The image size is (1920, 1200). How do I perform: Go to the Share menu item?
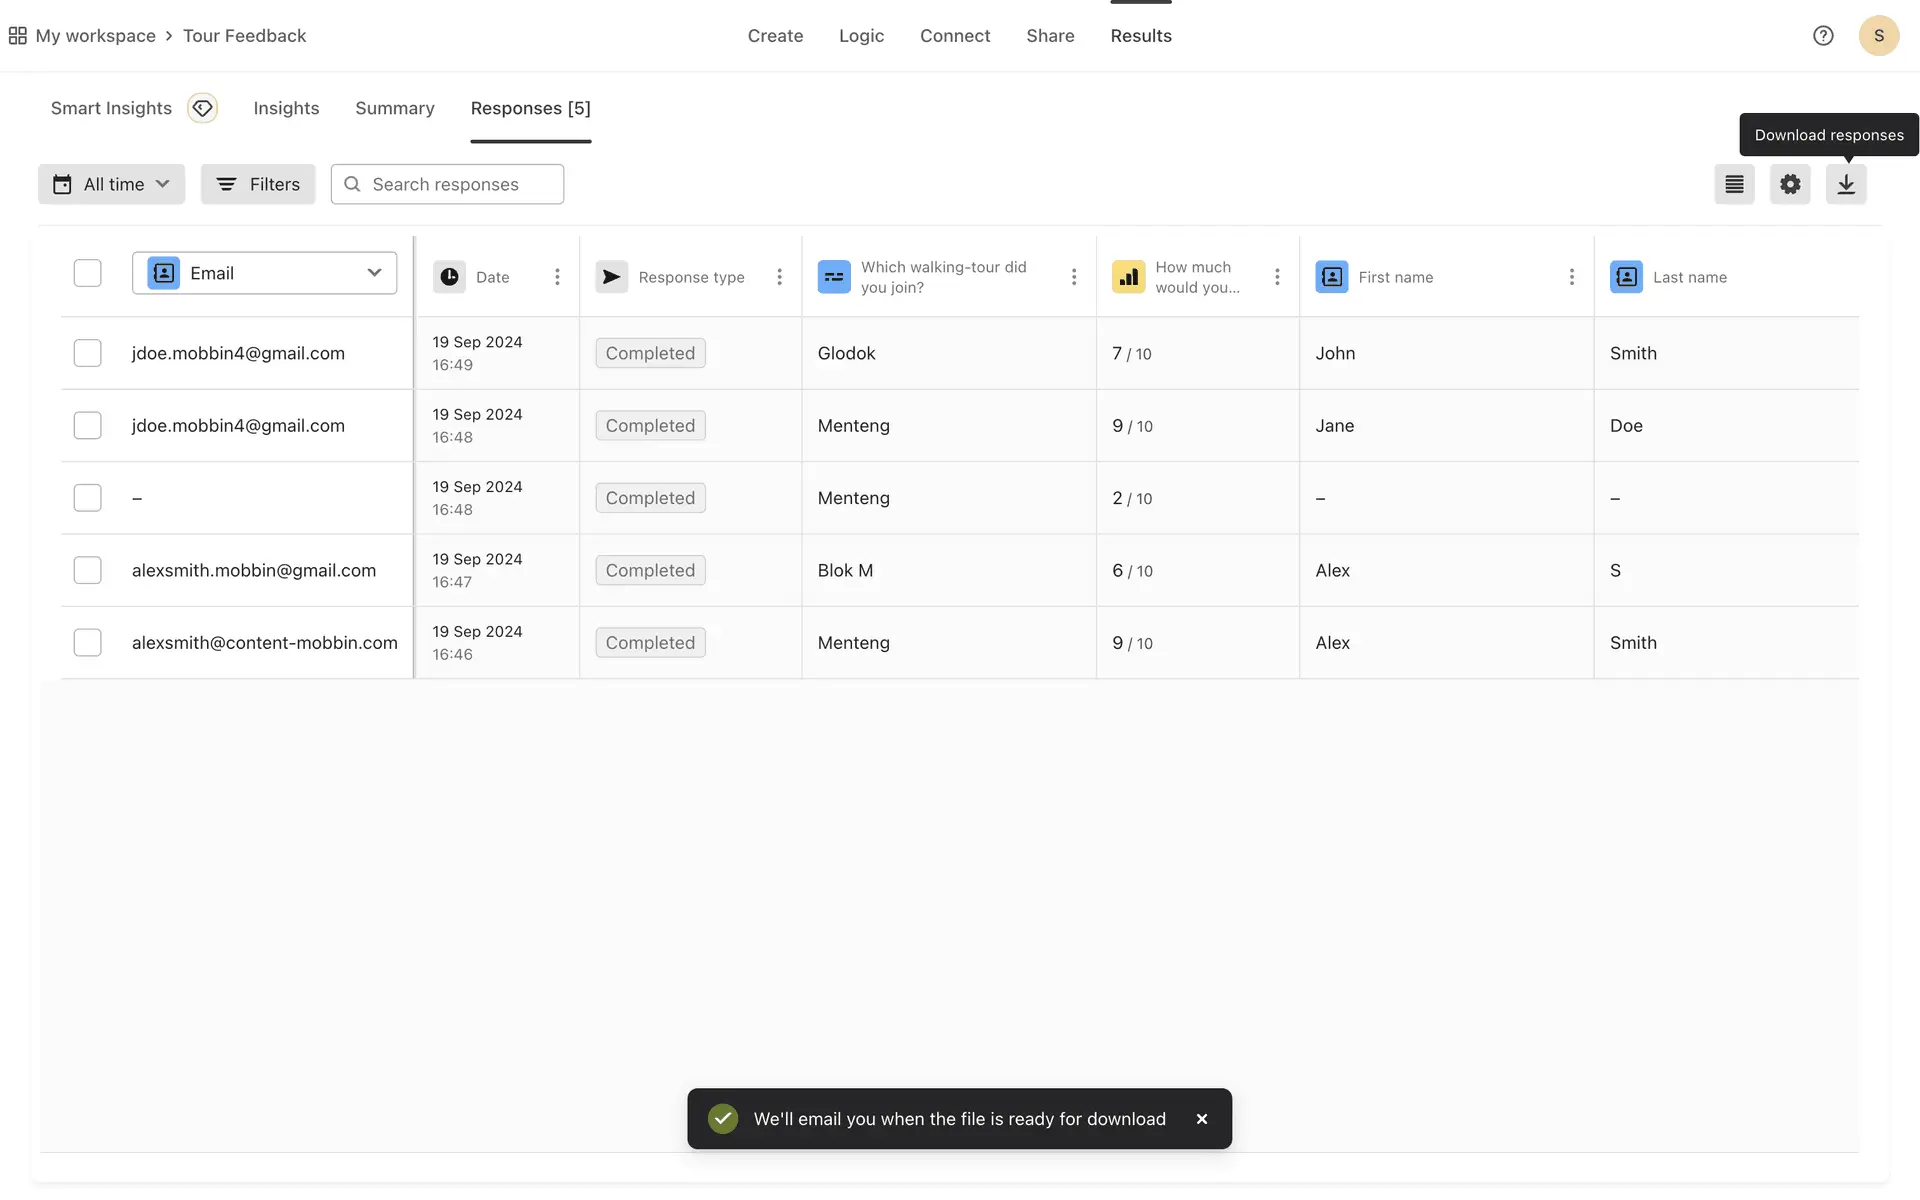tap(1049, 36)
